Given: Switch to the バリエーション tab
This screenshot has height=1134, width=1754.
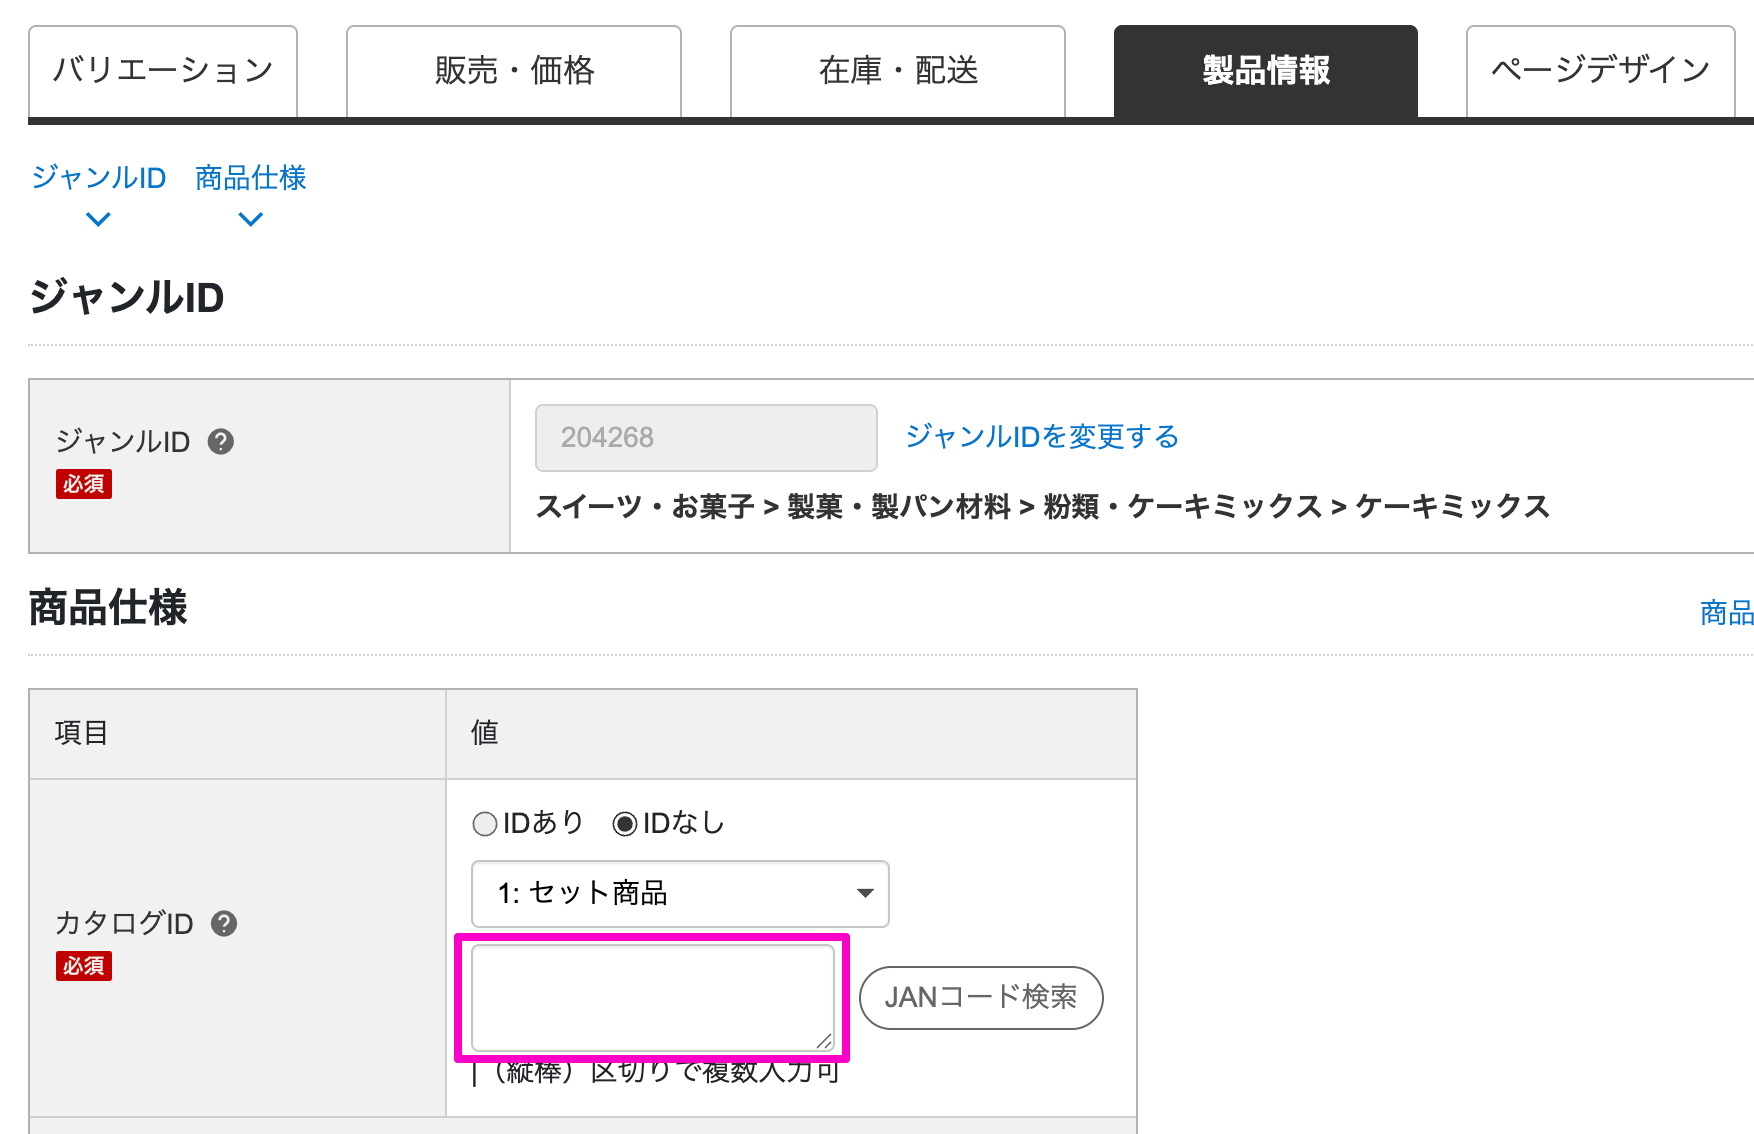Looking at the screenshot, I should [163, 71].
